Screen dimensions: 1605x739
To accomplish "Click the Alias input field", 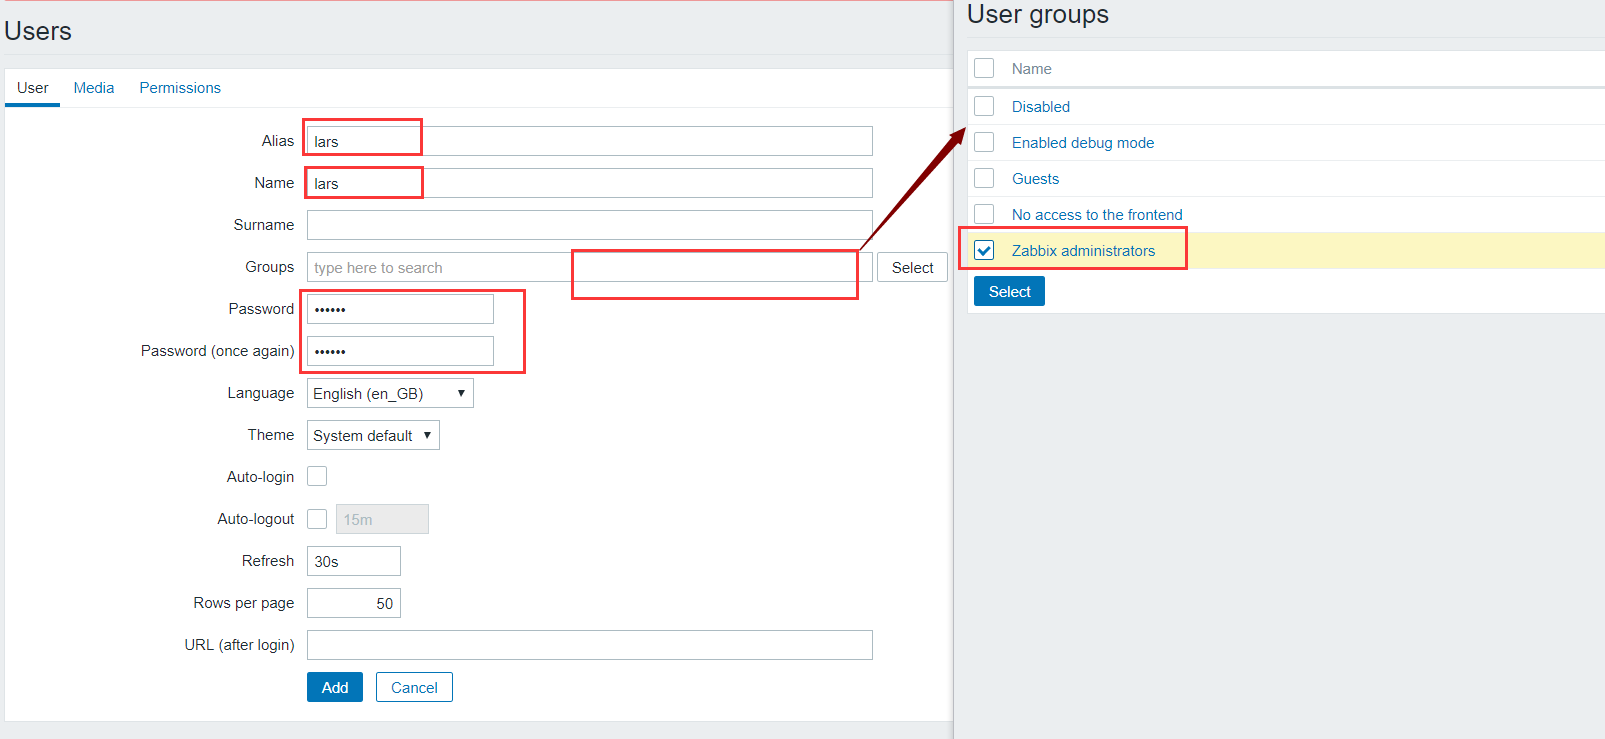I will click(589, 141).
